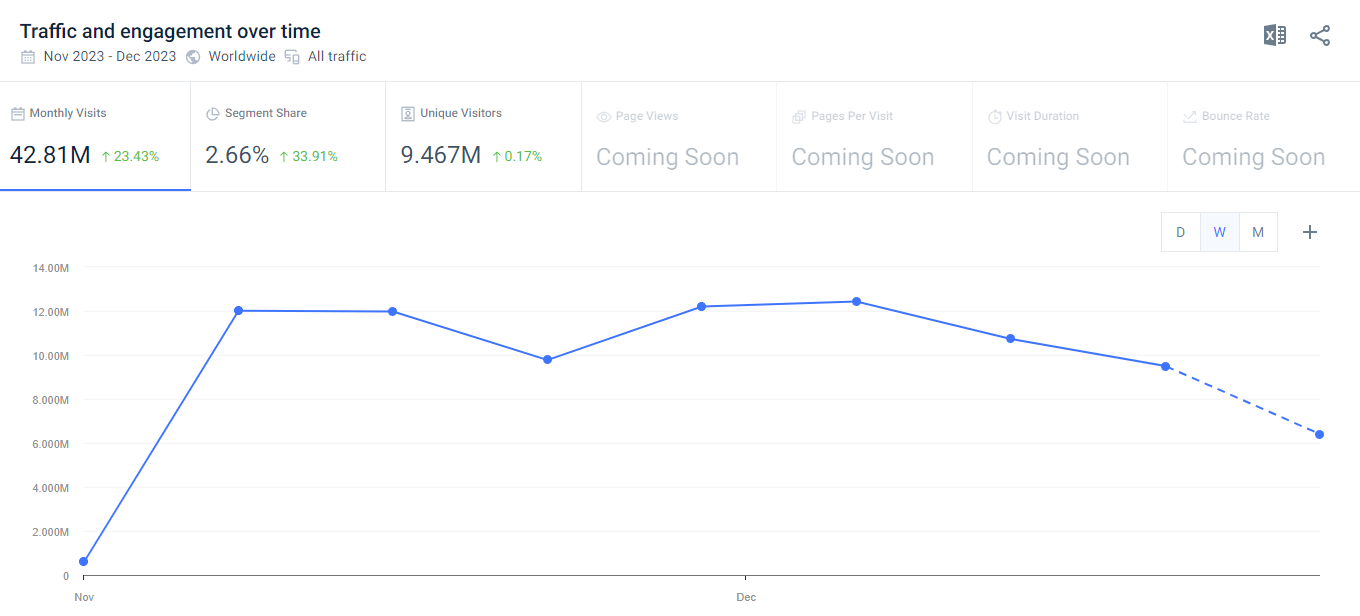The height and width of the screenshot is (616, 1360).
Task: Switch chart granularity to Daily (D)
Action: [1180, 232]
